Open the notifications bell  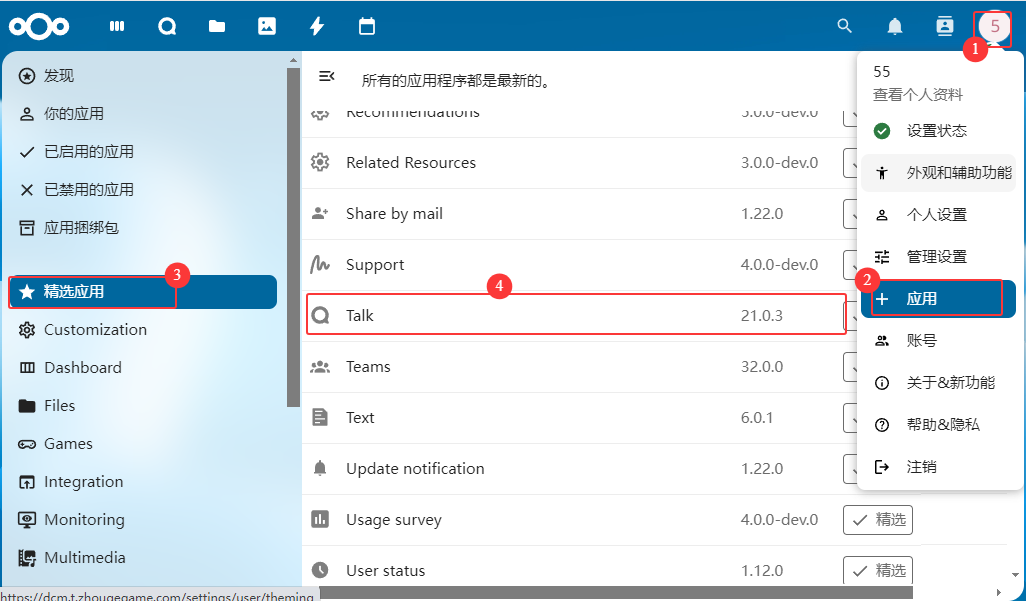point(895,27)
